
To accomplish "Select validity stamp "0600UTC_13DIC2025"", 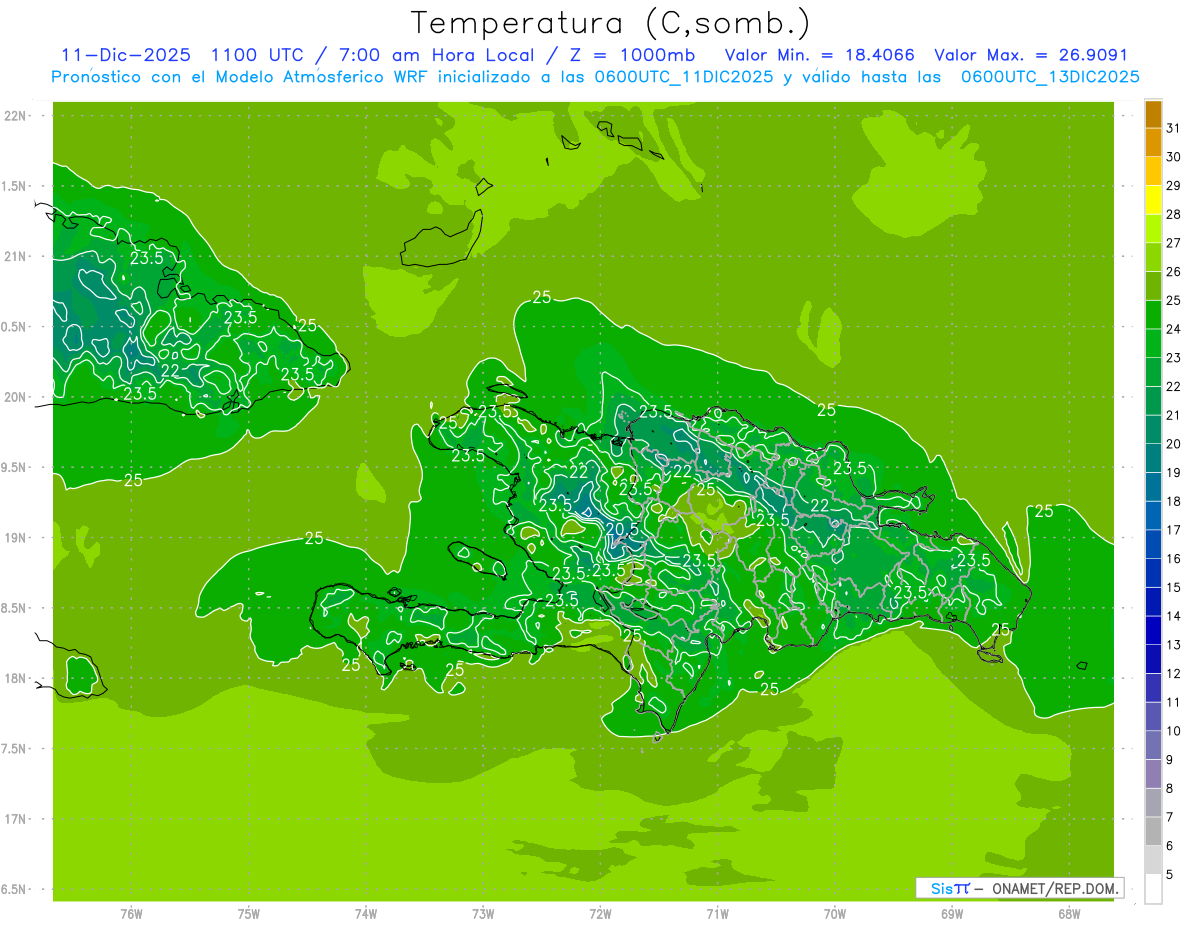I will 1050,77.
